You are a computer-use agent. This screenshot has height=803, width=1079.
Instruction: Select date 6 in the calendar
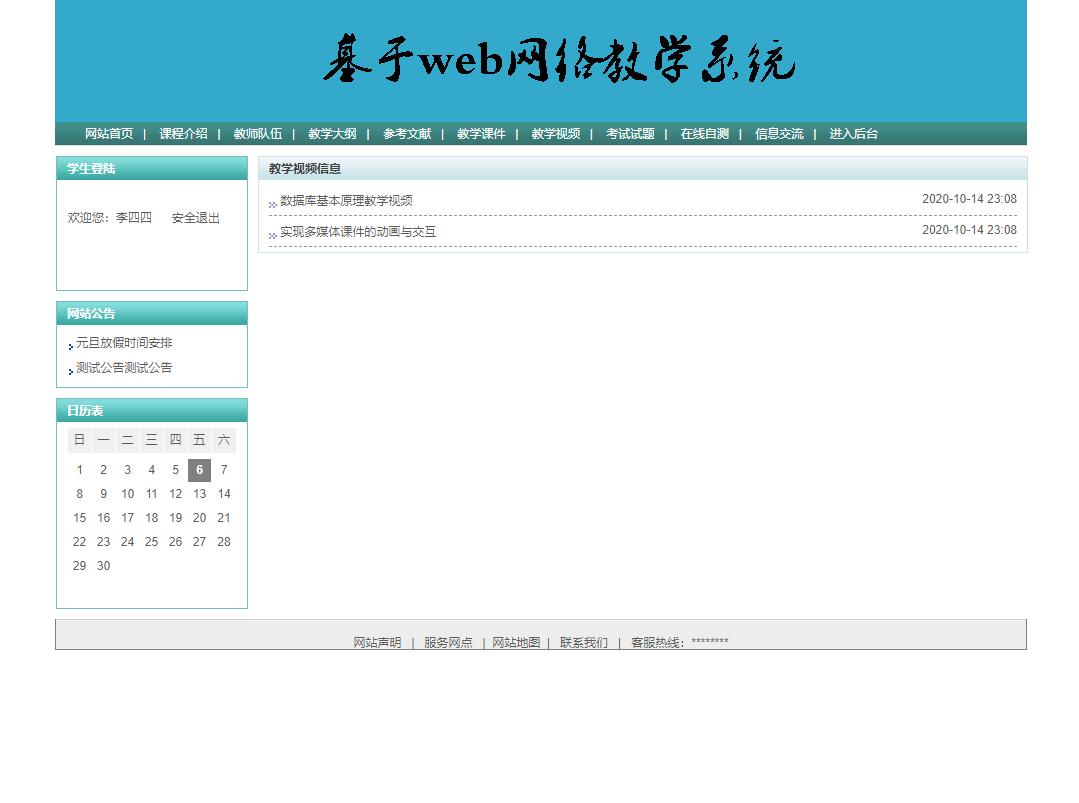[x=199, y=469]
